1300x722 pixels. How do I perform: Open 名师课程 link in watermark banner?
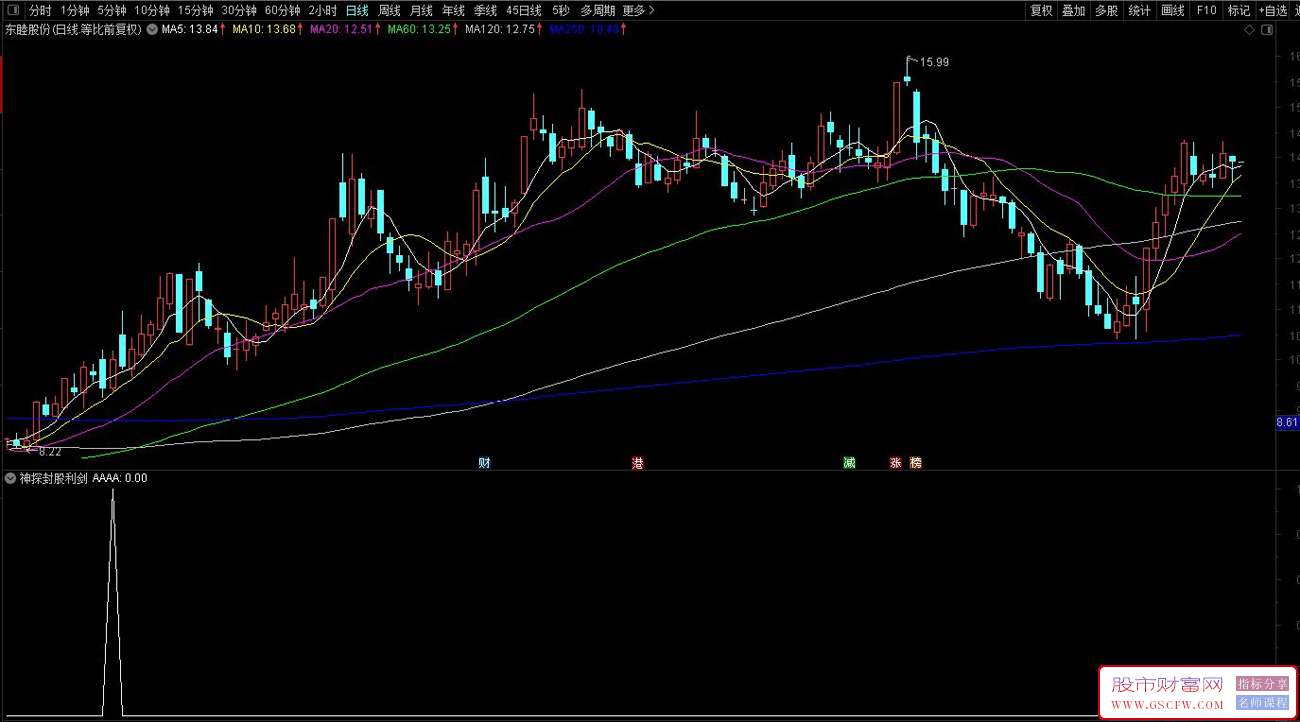[1262, 703]
